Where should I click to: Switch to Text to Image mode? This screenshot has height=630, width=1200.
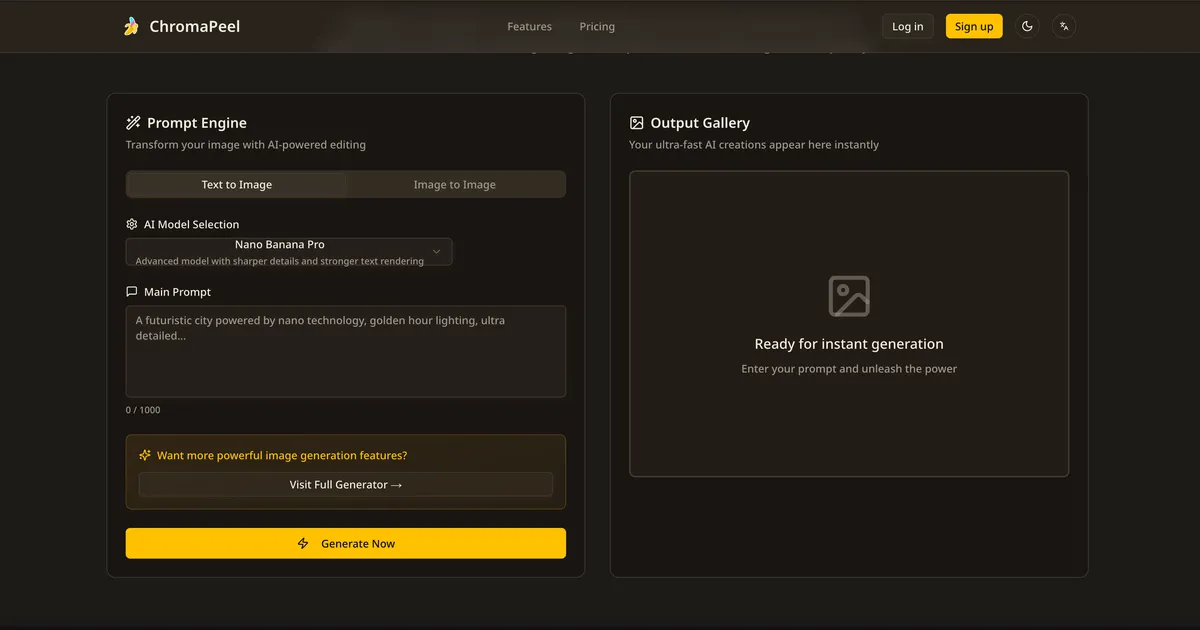point(237,184)
